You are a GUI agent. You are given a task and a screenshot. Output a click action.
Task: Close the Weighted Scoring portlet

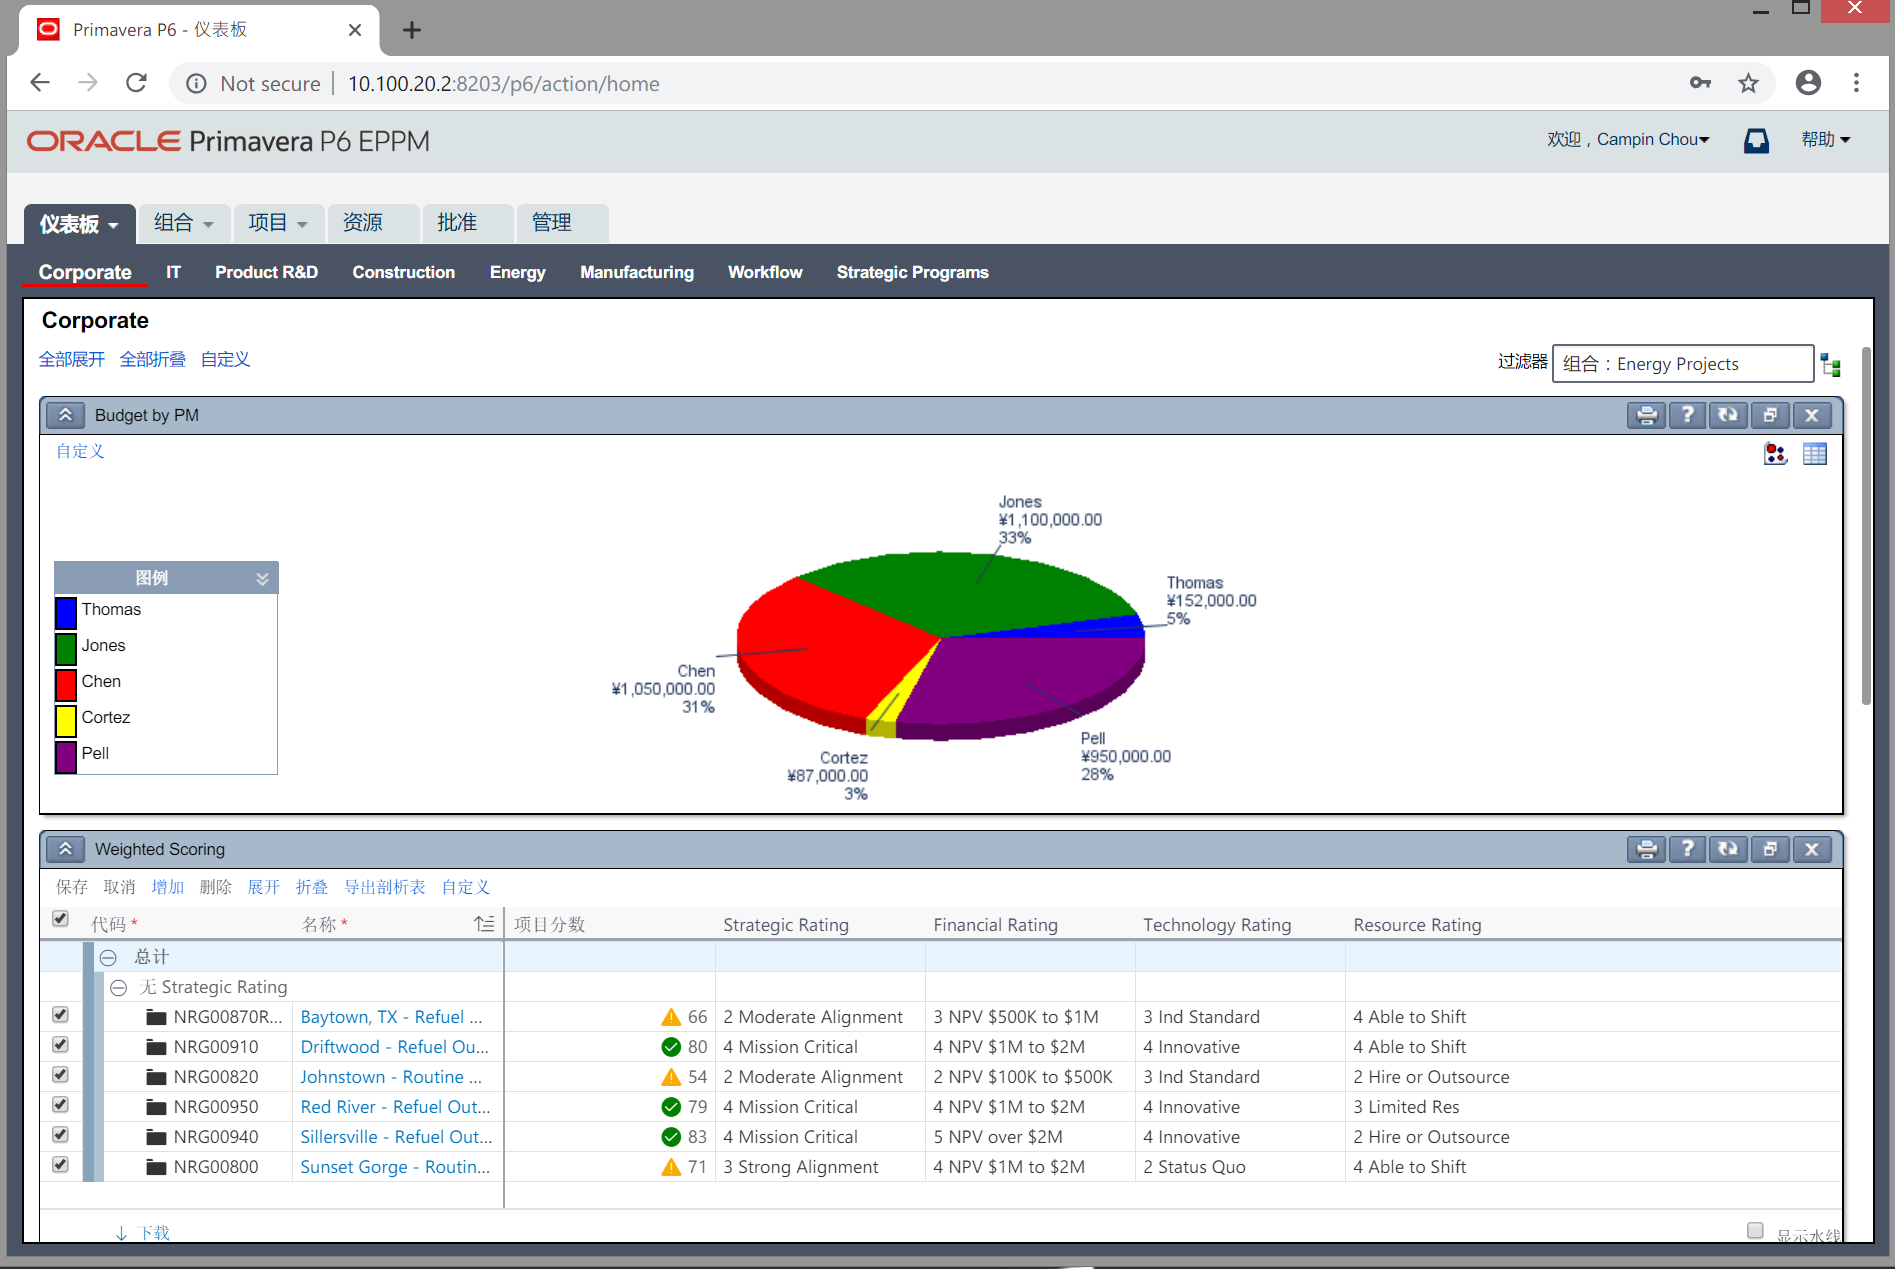[x=1811, y=849]
